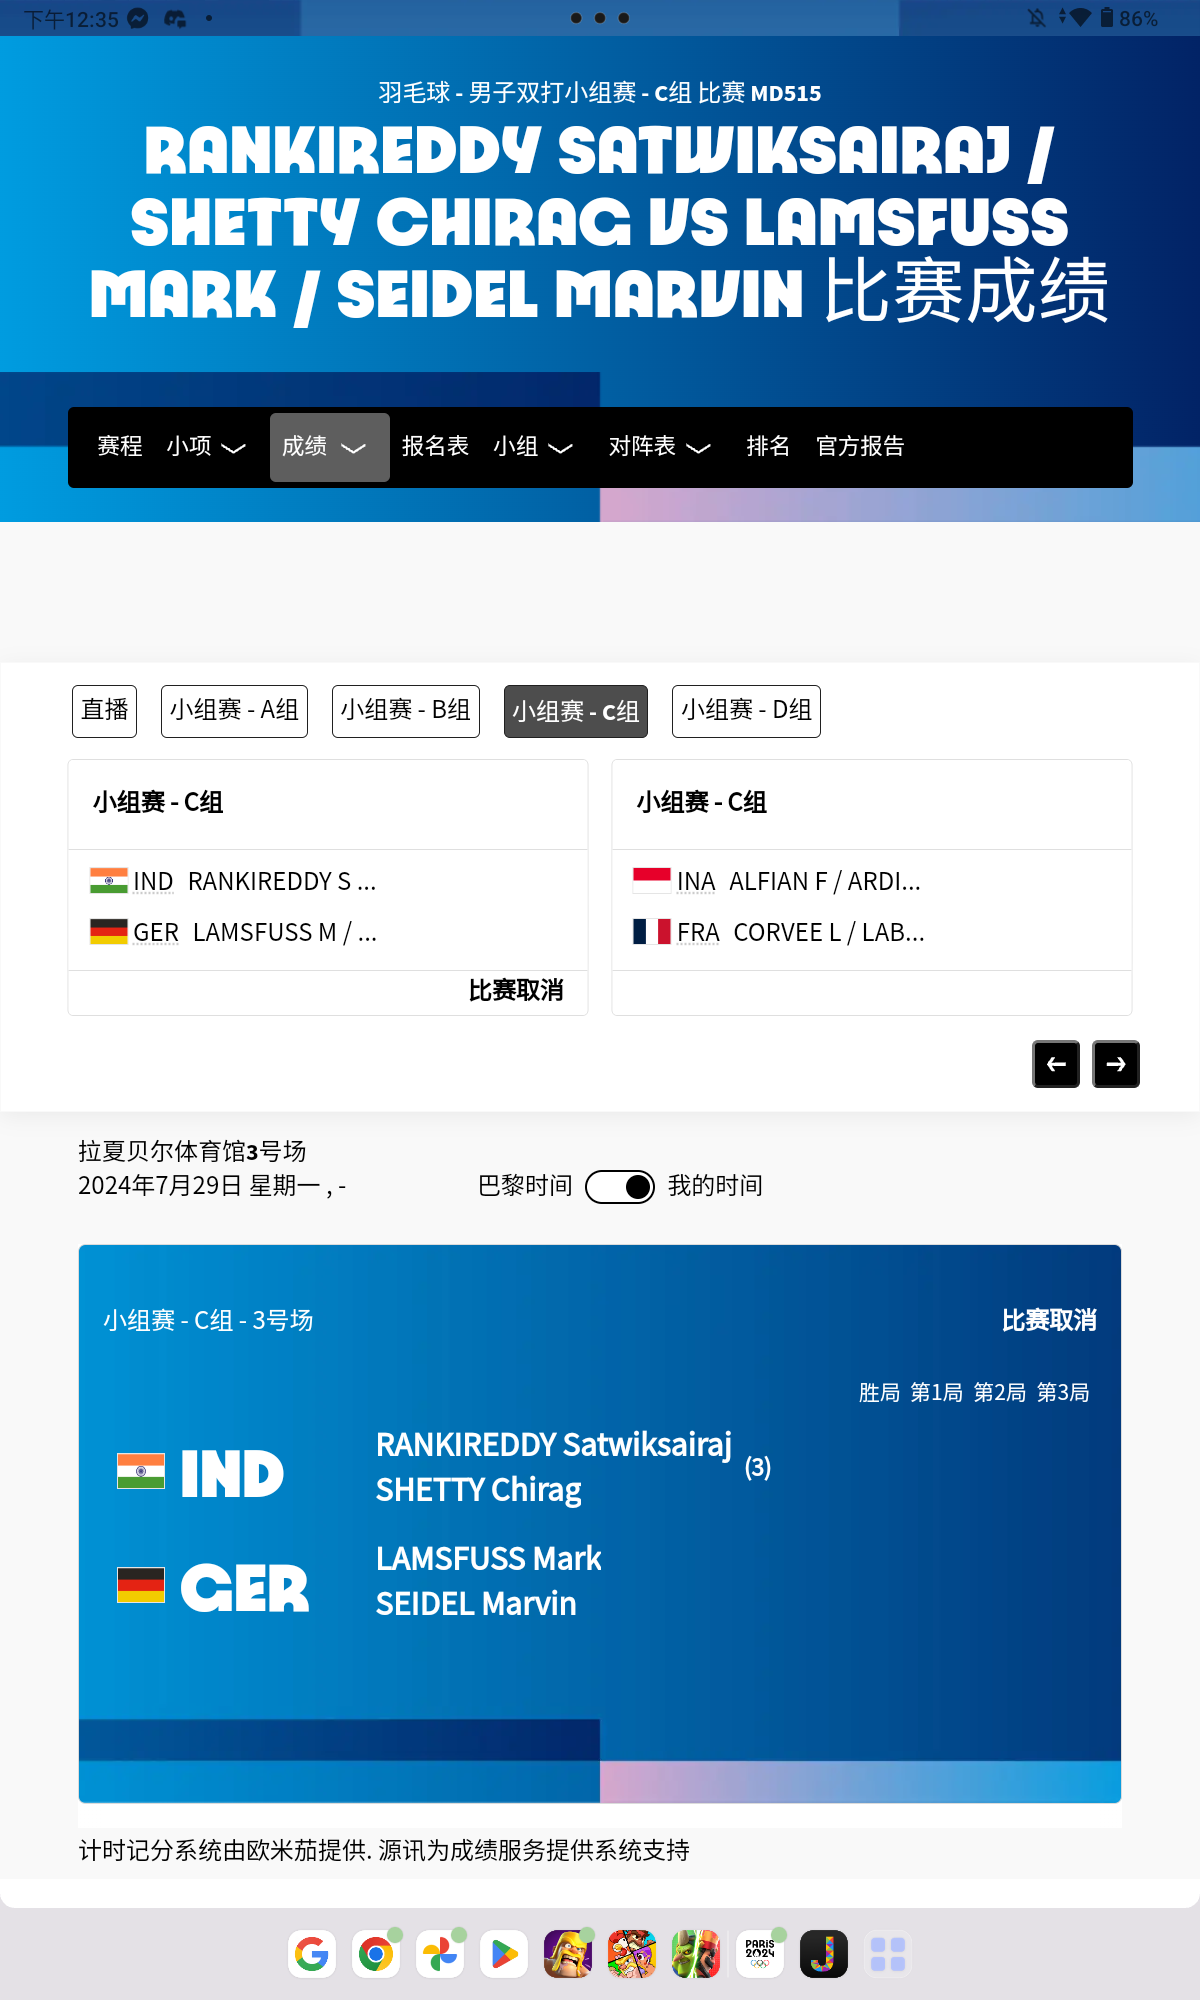
Task: Tap the France flag in match list
Action: [x=652, y=931]
